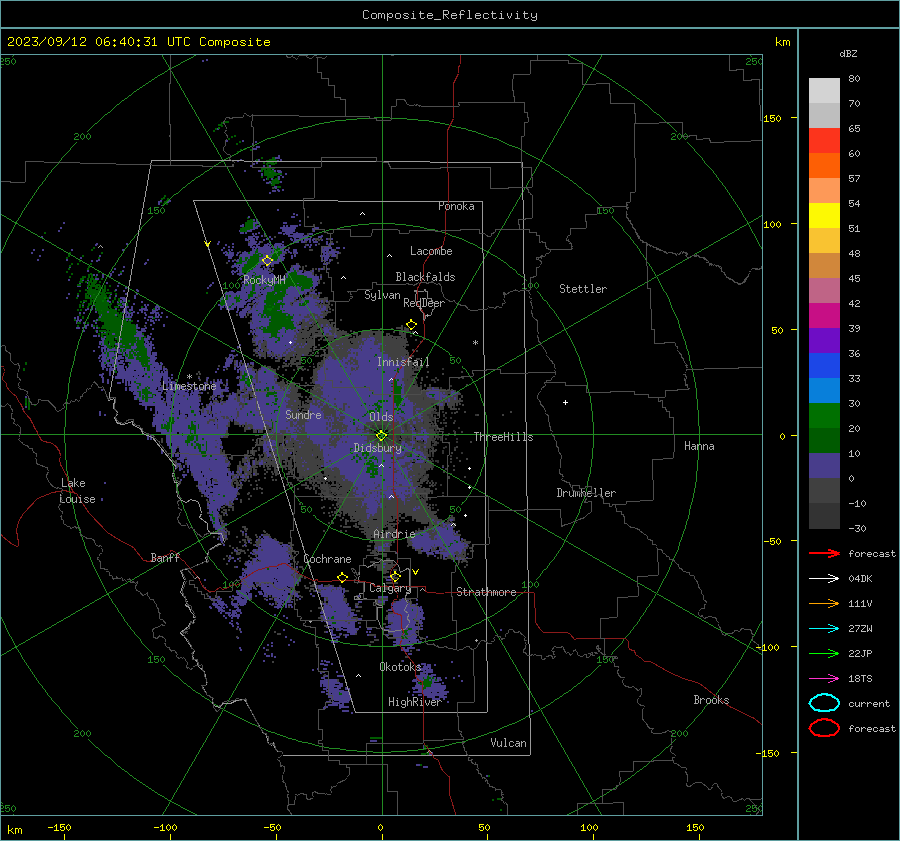Click the Drumheller label
900x841 pixels.
(586, 493)
